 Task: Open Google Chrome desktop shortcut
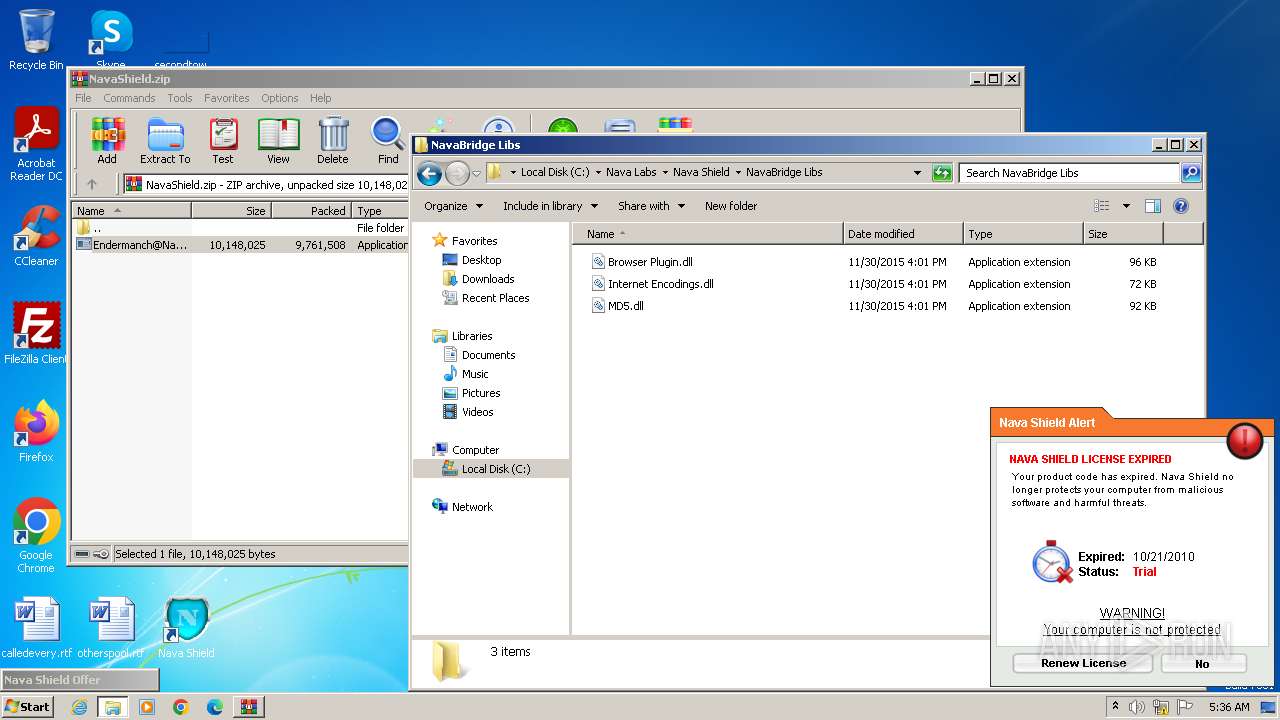click(36, 536)
